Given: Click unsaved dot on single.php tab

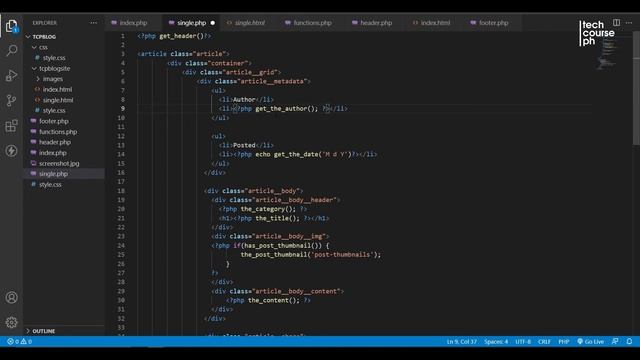Looking at the screenshot, I should pyautogui.click(x=213, y=23).
